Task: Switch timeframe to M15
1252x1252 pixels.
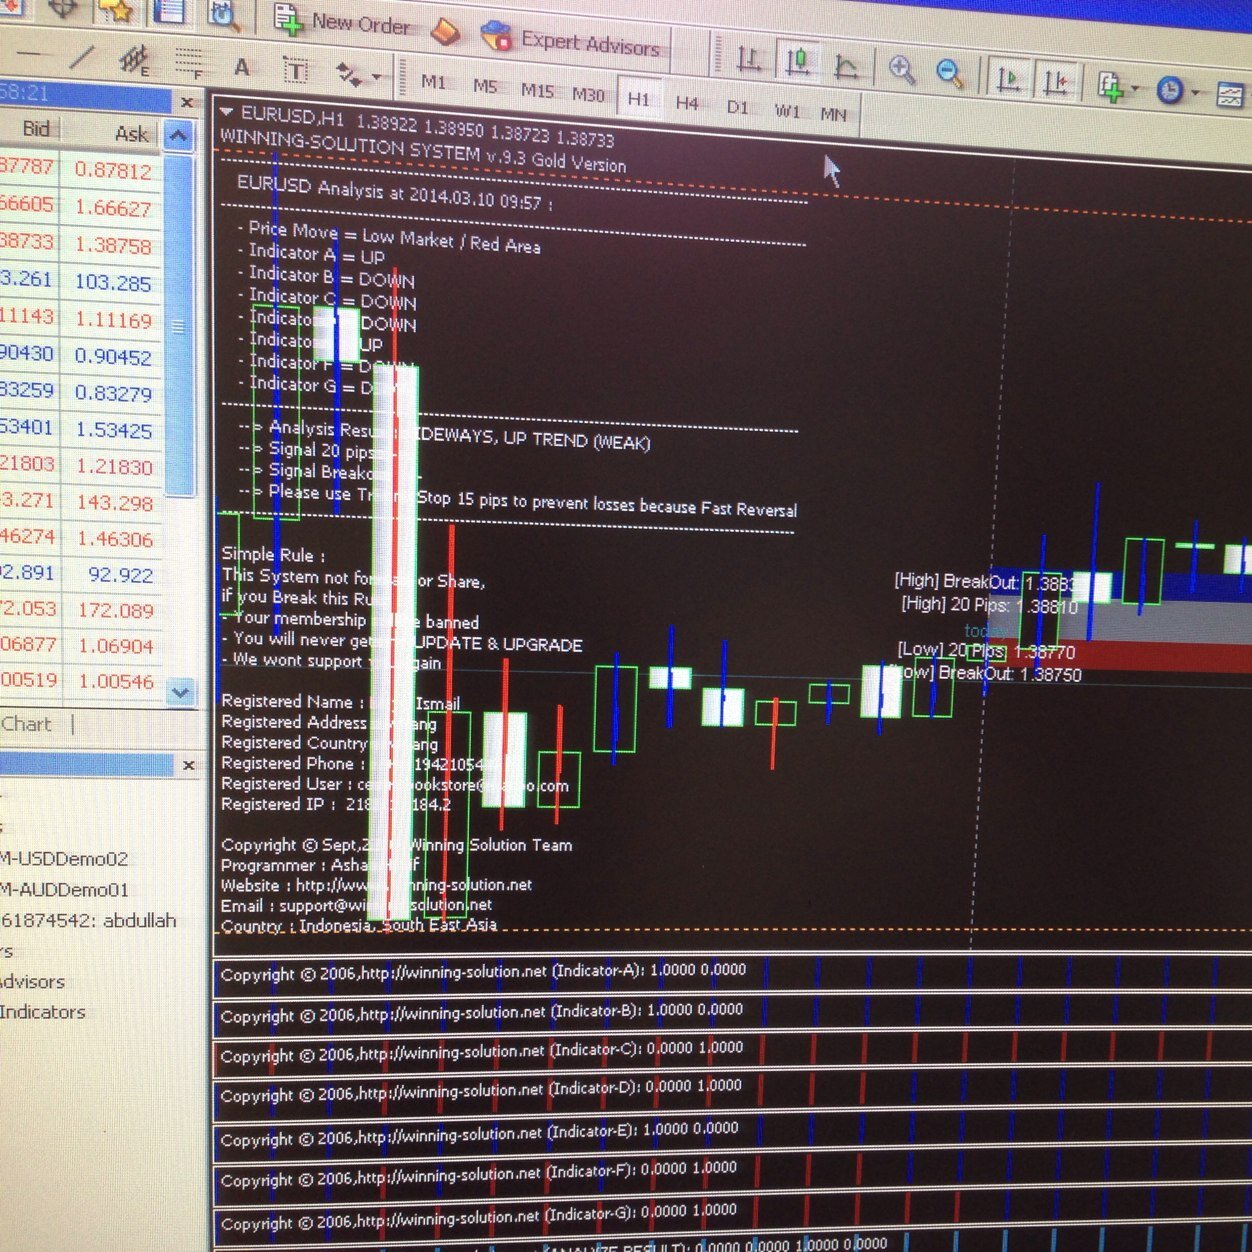Action: [x=537, y=90]
